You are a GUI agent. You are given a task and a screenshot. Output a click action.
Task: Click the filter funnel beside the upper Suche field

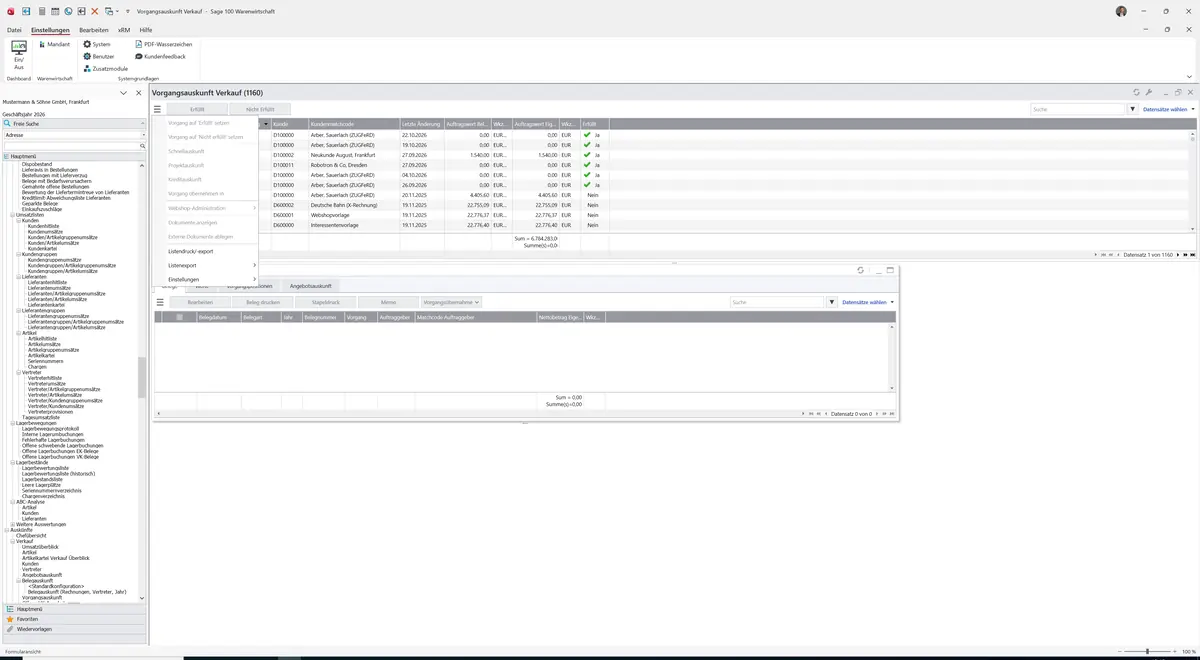[x=1133, y=109]
